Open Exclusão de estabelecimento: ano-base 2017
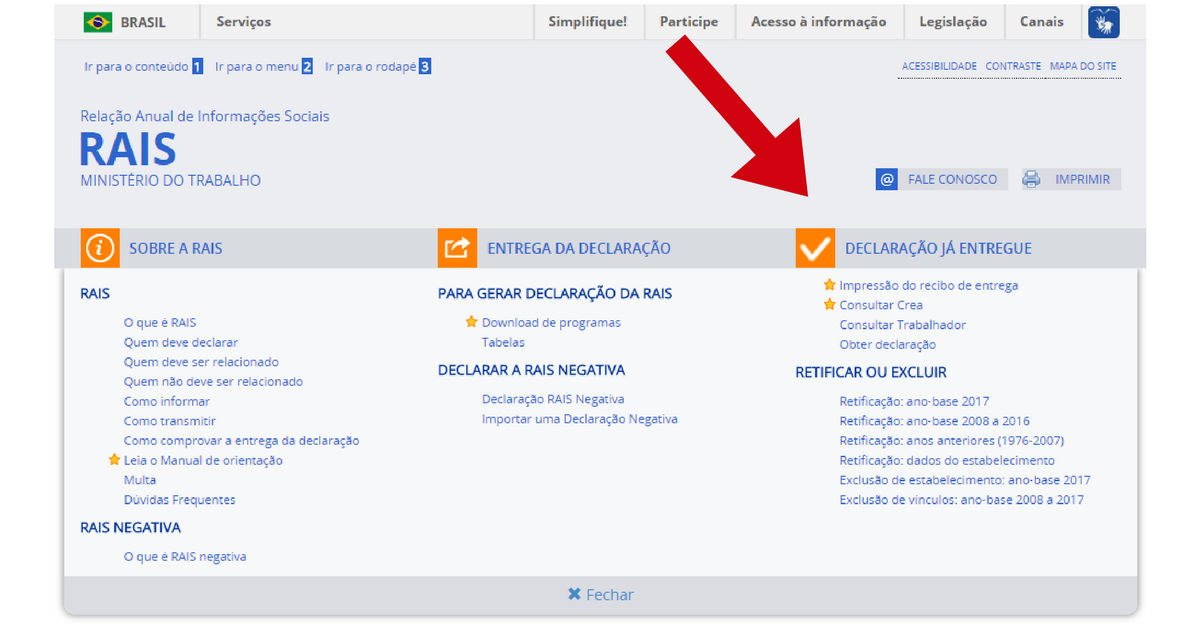This screenshot has height=628, width=1200. [x=965, y=480]
